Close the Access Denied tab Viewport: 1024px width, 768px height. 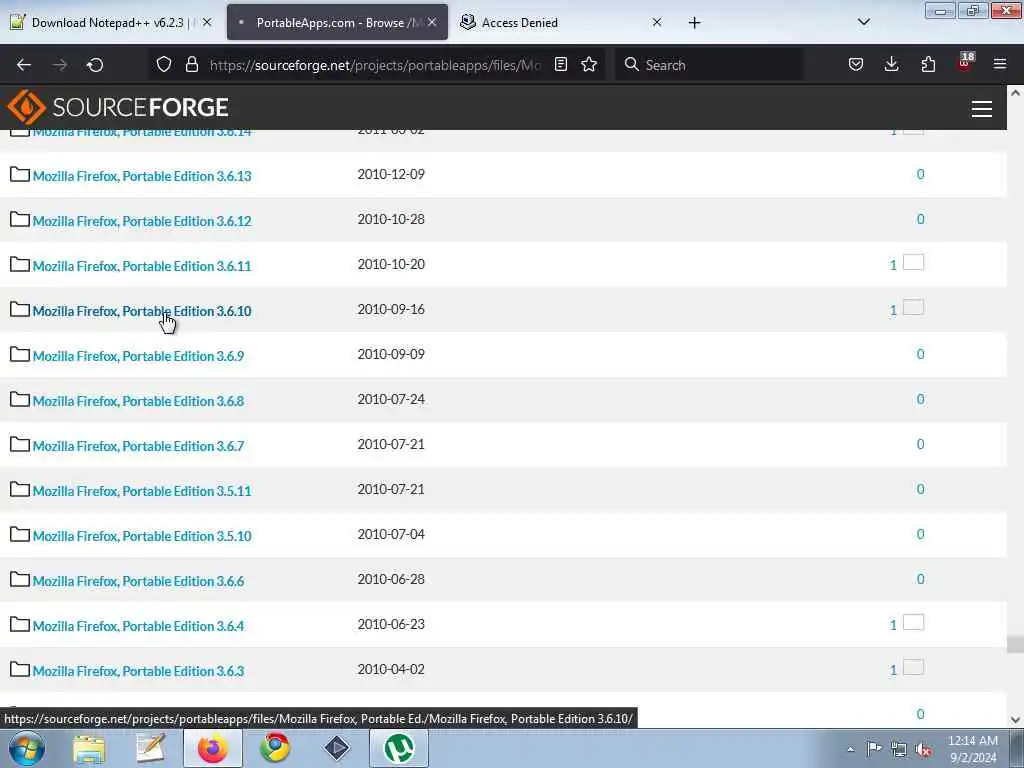657,22
